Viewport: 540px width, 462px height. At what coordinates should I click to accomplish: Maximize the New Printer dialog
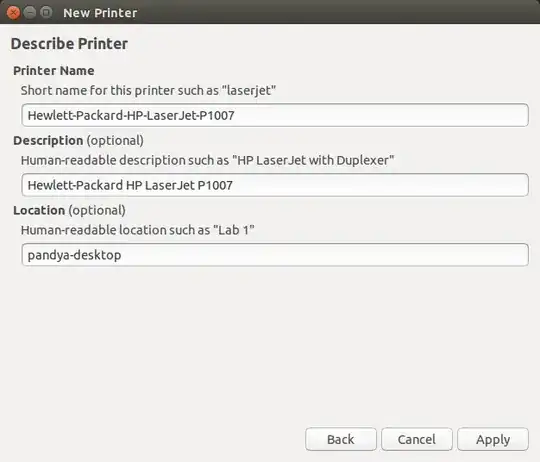point(46,12)
